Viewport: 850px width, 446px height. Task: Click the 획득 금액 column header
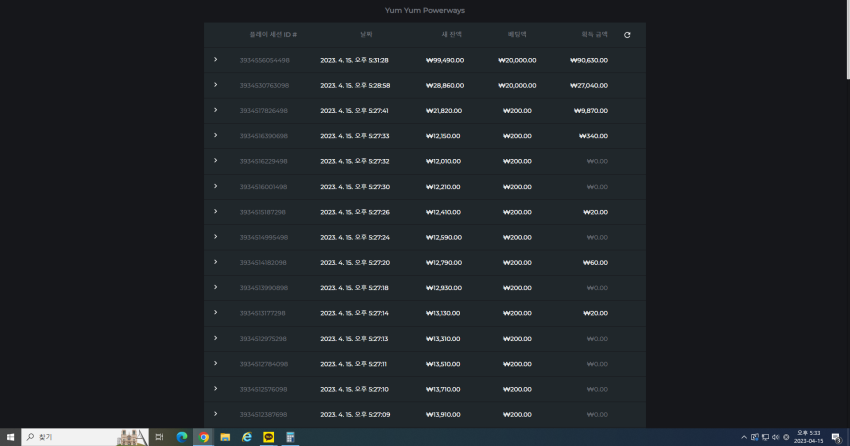[x=595, y=35]
